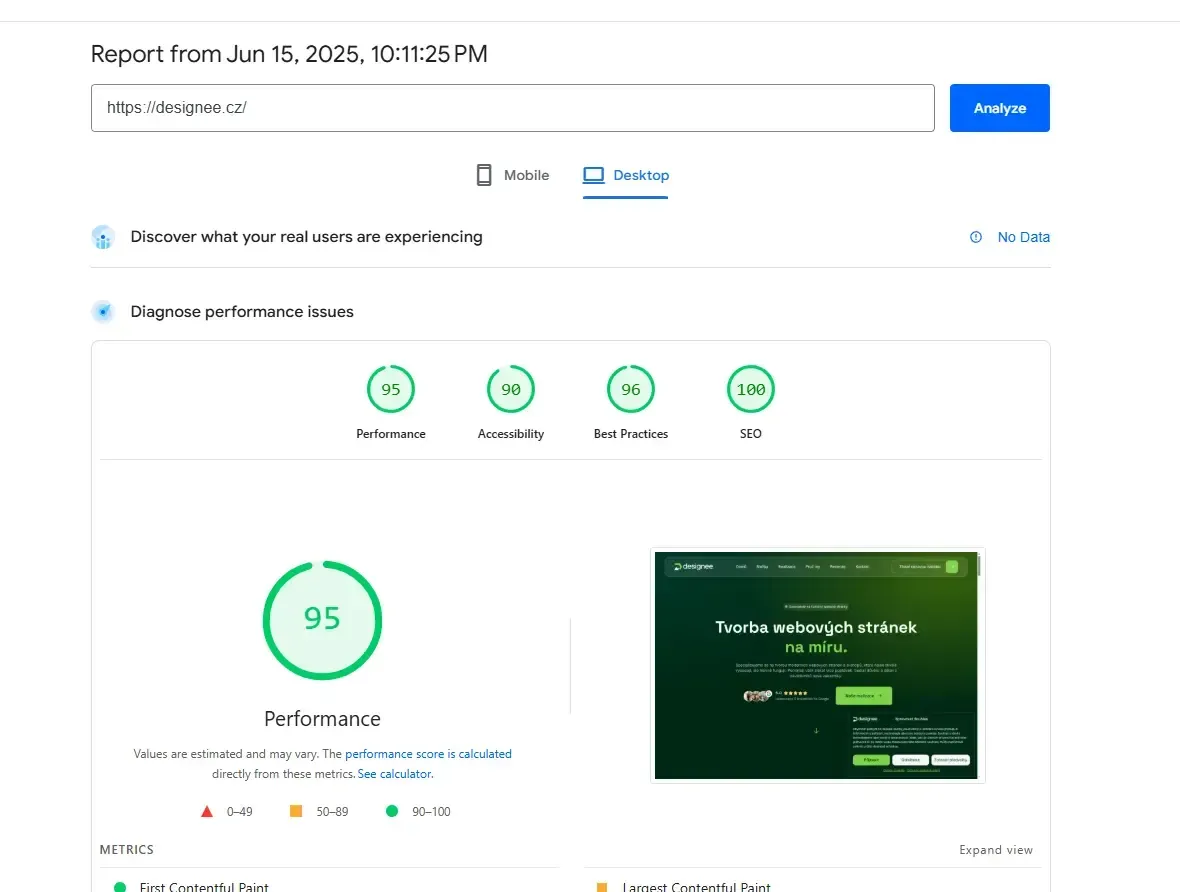This screenshot has width=1180, height=892.
Task: Click the No Data info icon
Action: tap(976, 237)
